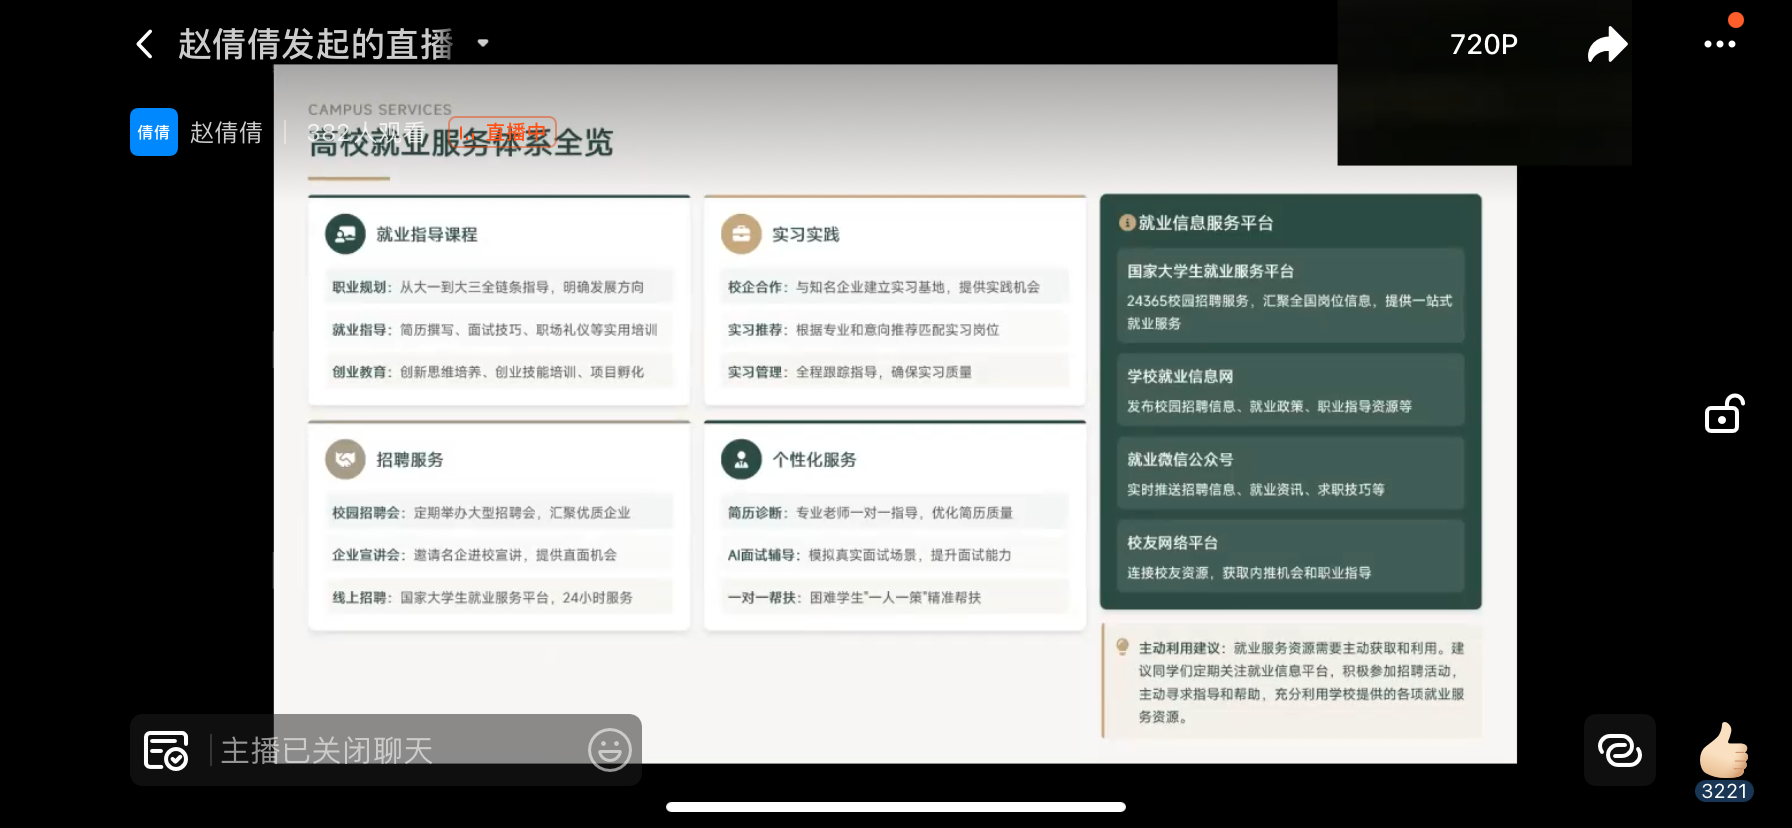Viewport: 1792px width, 828px height.
Task: Tap the 个性化服务 section icon
Action: coord(741,459)
